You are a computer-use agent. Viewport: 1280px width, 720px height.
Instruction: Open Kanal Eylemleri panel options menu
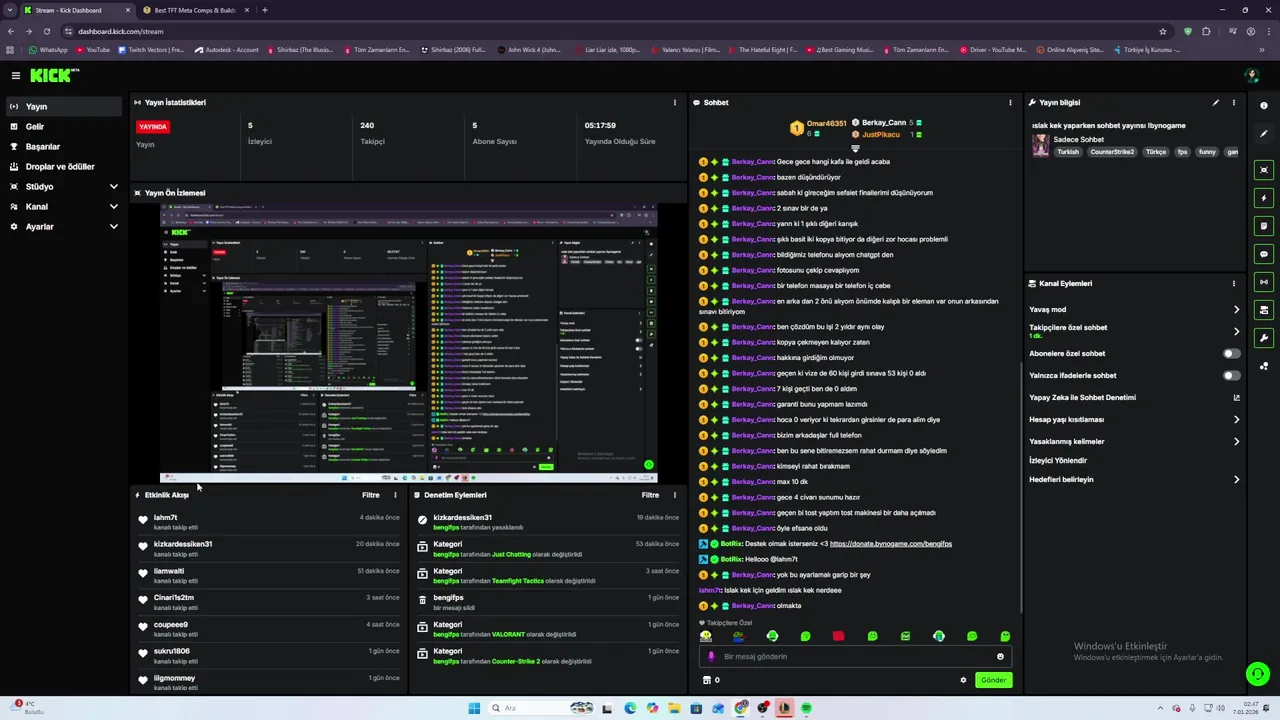1233,283
